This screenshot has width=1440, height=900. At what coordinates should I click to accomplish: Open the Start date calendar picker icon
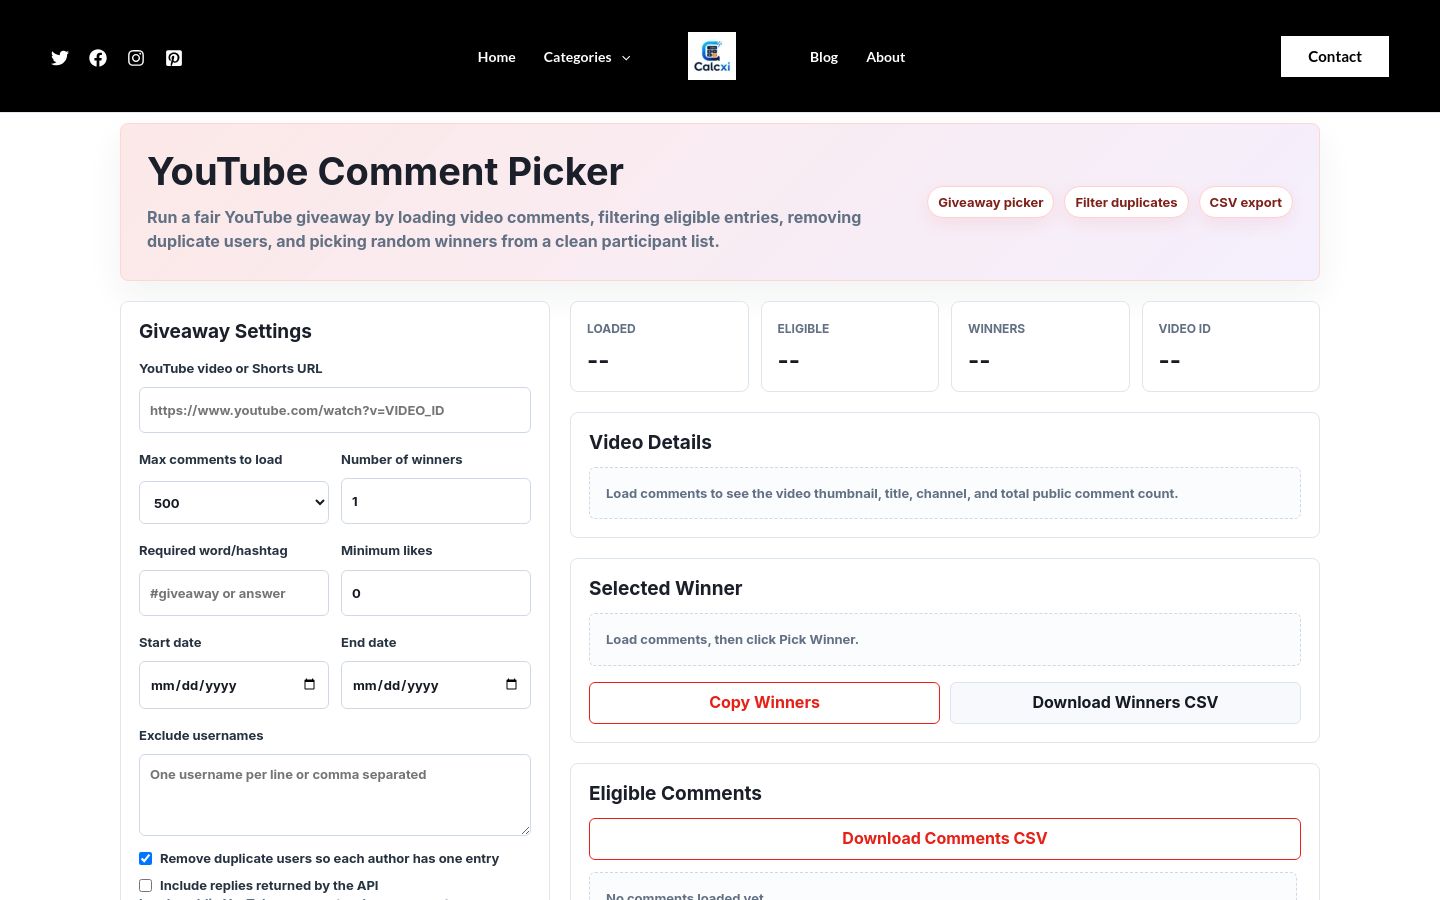(x=309, y=685)
